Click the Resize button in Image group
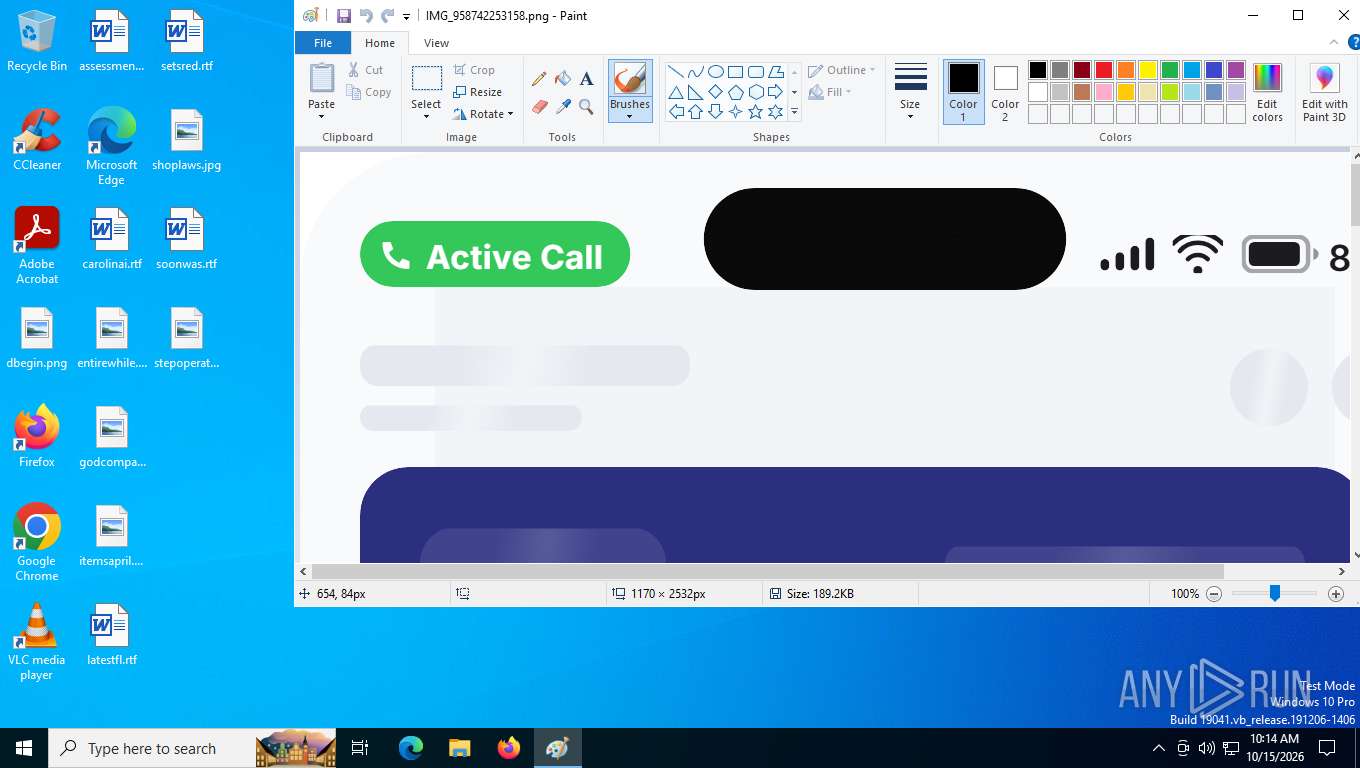The image size is (1360, 768). pos(477,92)
